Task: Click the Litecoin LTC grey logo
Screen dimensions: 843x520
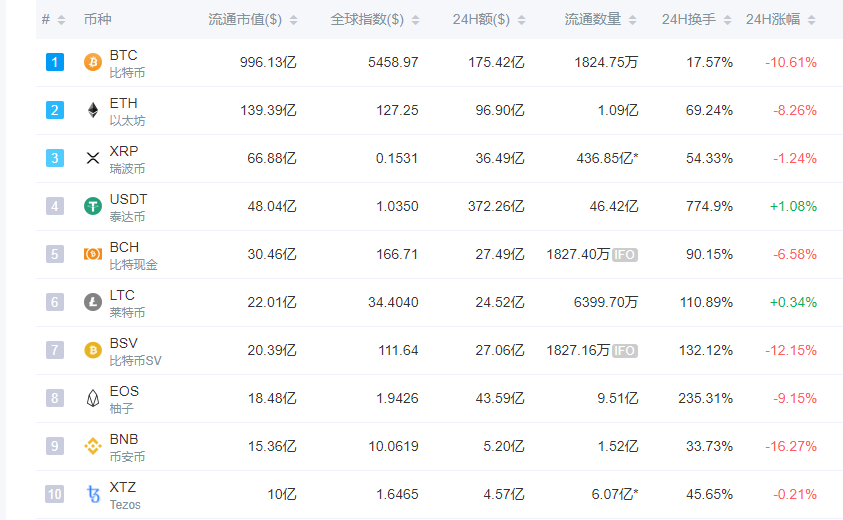Action: coord(93,302)
